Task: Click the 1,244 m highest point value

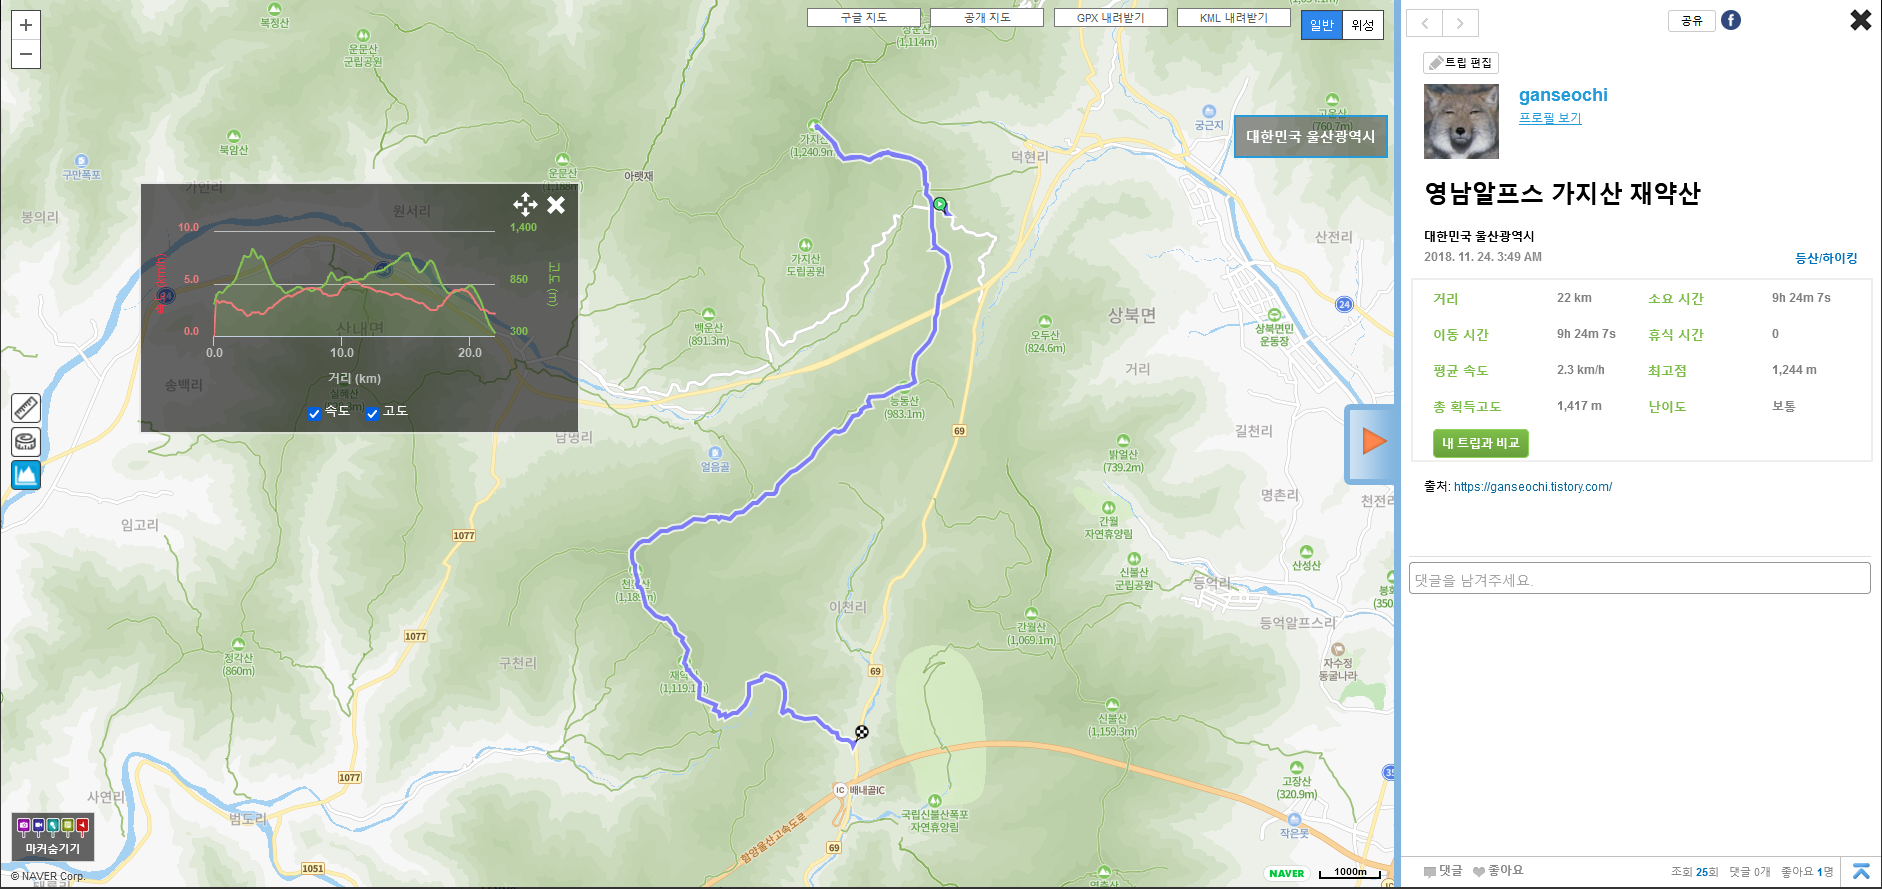Action: [1794, 370]
